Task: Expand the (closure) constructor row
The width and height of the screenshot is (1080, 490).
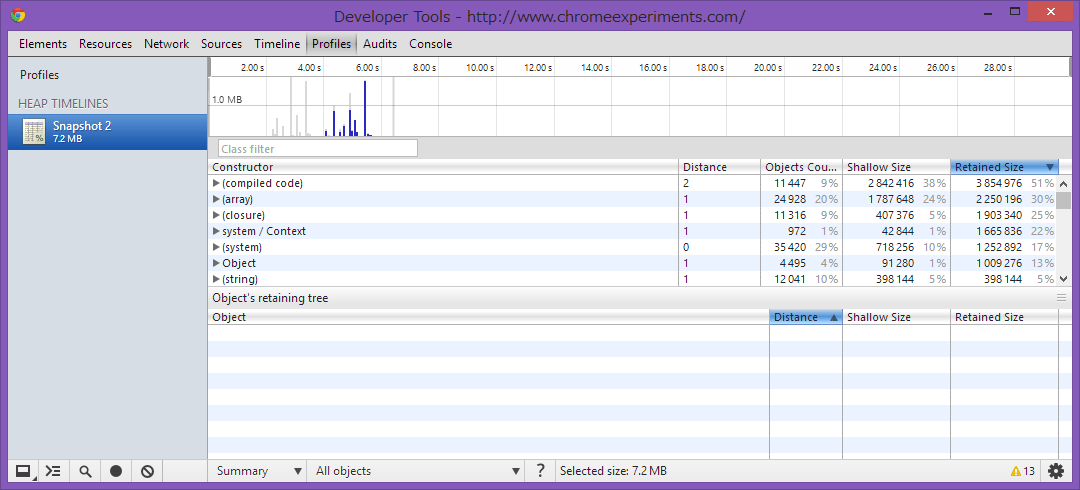Action: pos(216,215)
